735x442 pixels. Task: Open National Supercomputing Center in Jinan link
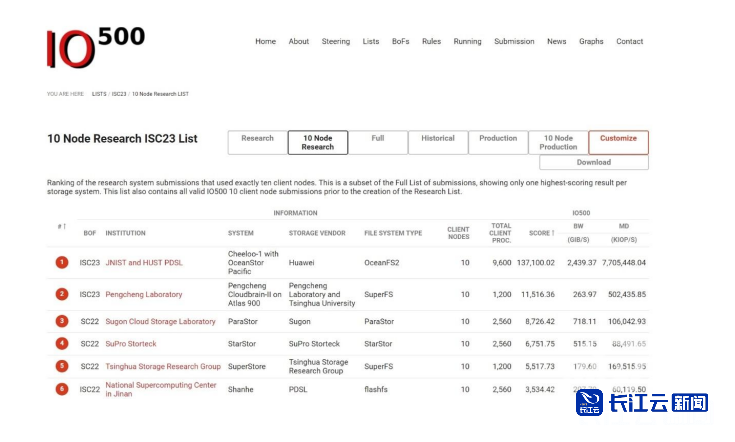pyautogui.click(x=161, y=389)
